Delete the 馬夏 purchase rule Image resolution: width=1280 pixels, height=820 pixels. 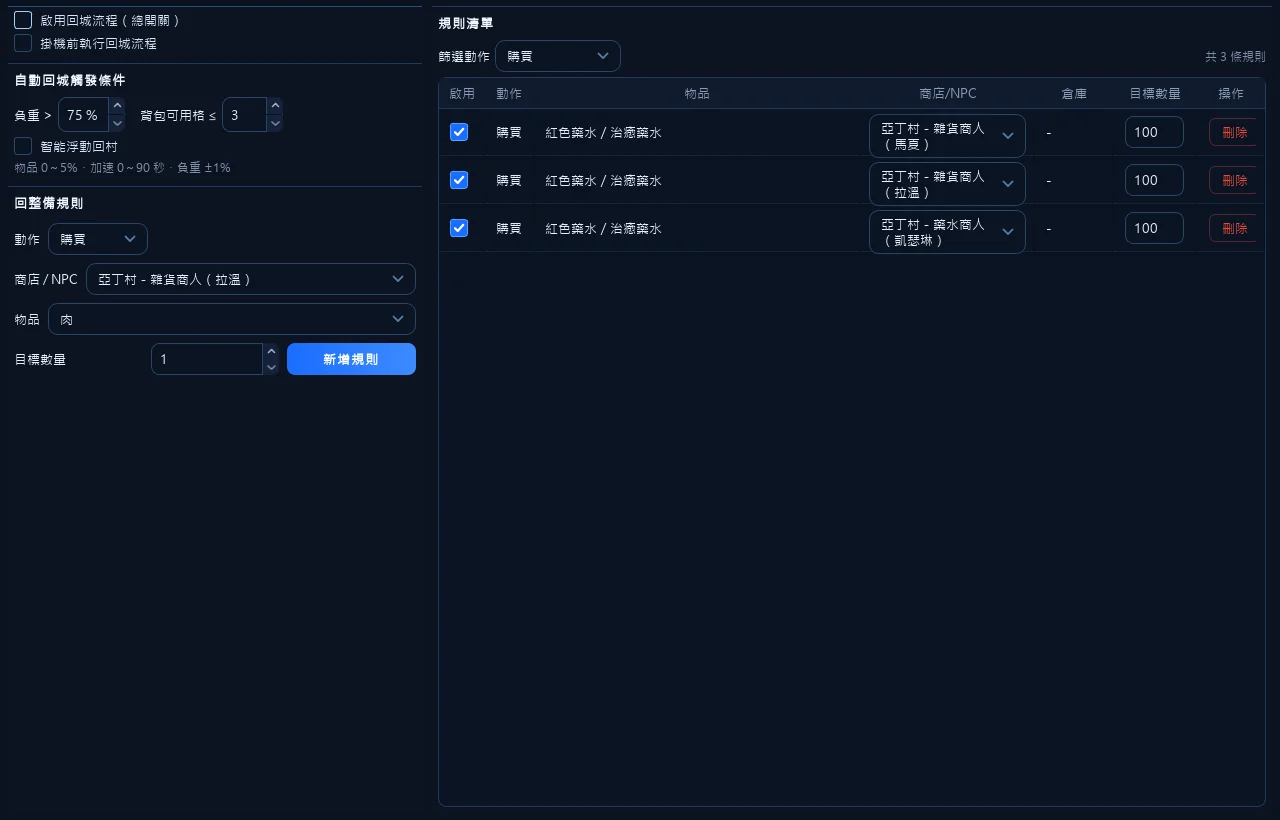click(x=1234, y=132)
